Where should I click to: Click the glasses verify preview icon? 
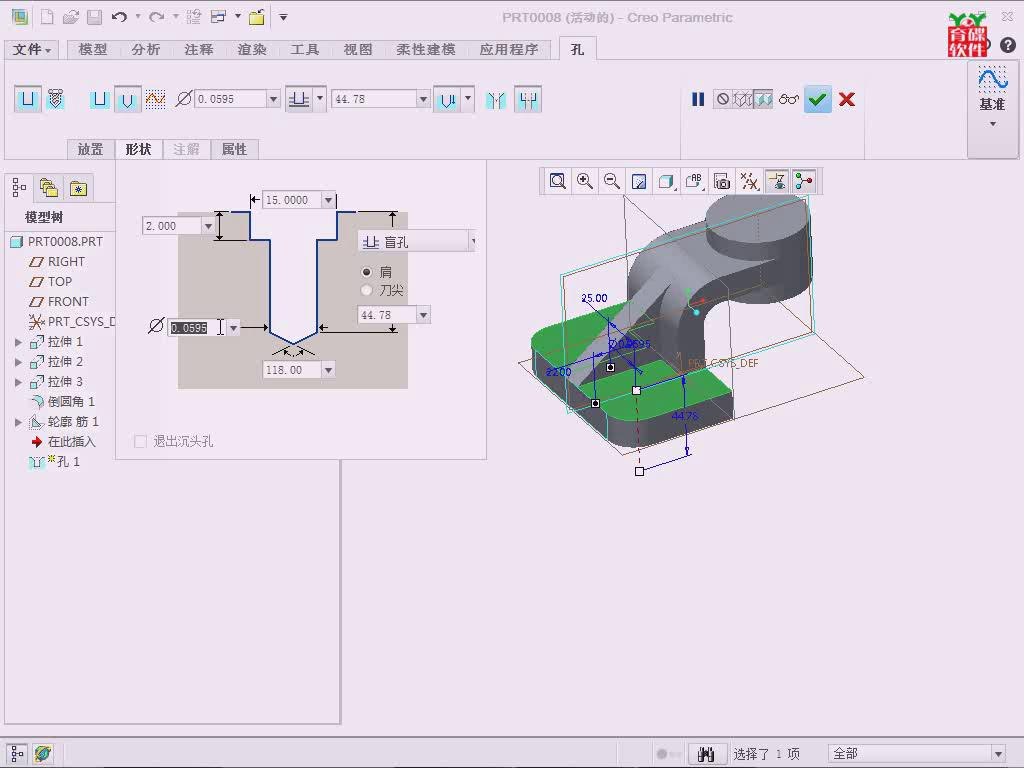click(789, 99)
